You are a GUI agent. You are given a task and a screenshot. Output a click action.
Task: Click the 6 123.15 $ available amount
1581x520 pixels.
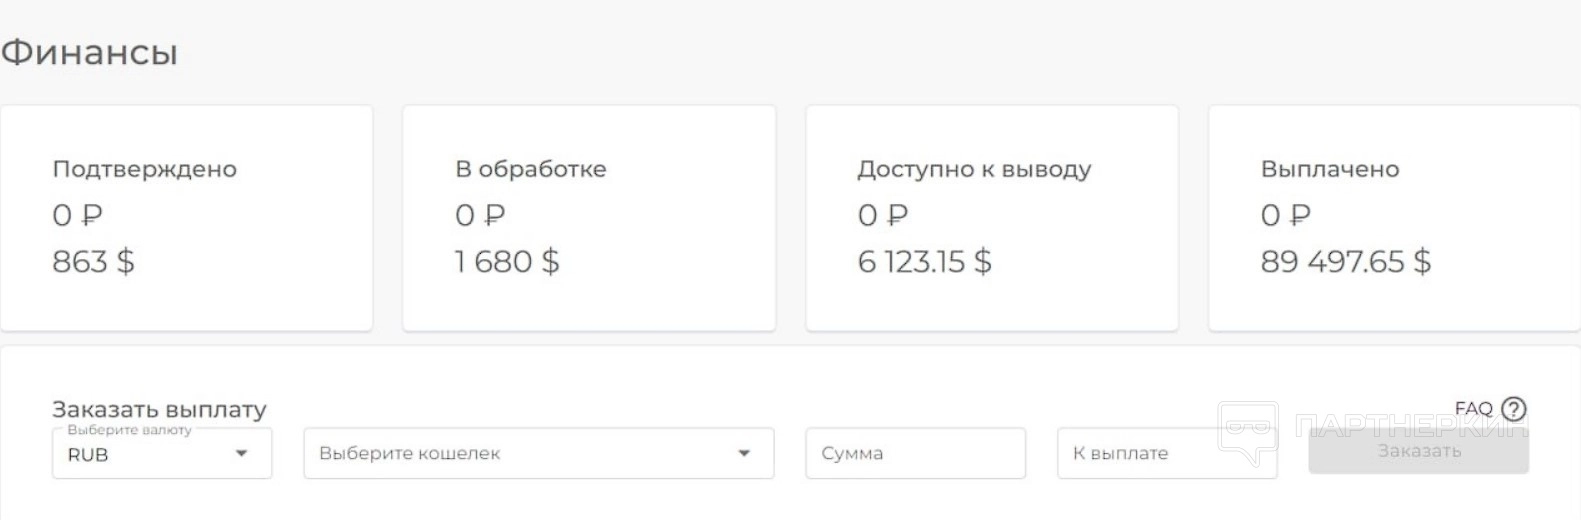pyautogui.click(x=924, y=262)
